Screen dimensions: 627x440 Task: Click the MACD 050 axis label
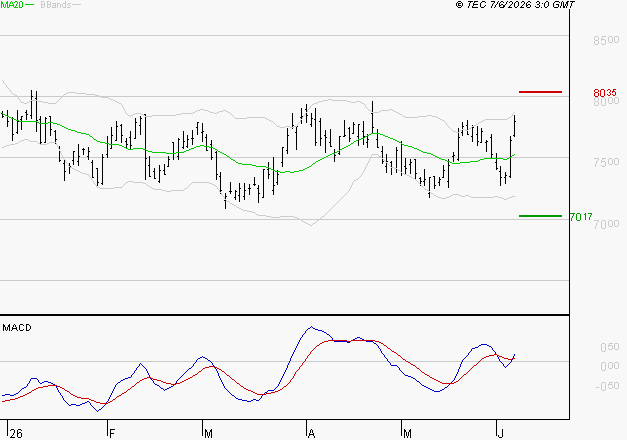point(610,347)
